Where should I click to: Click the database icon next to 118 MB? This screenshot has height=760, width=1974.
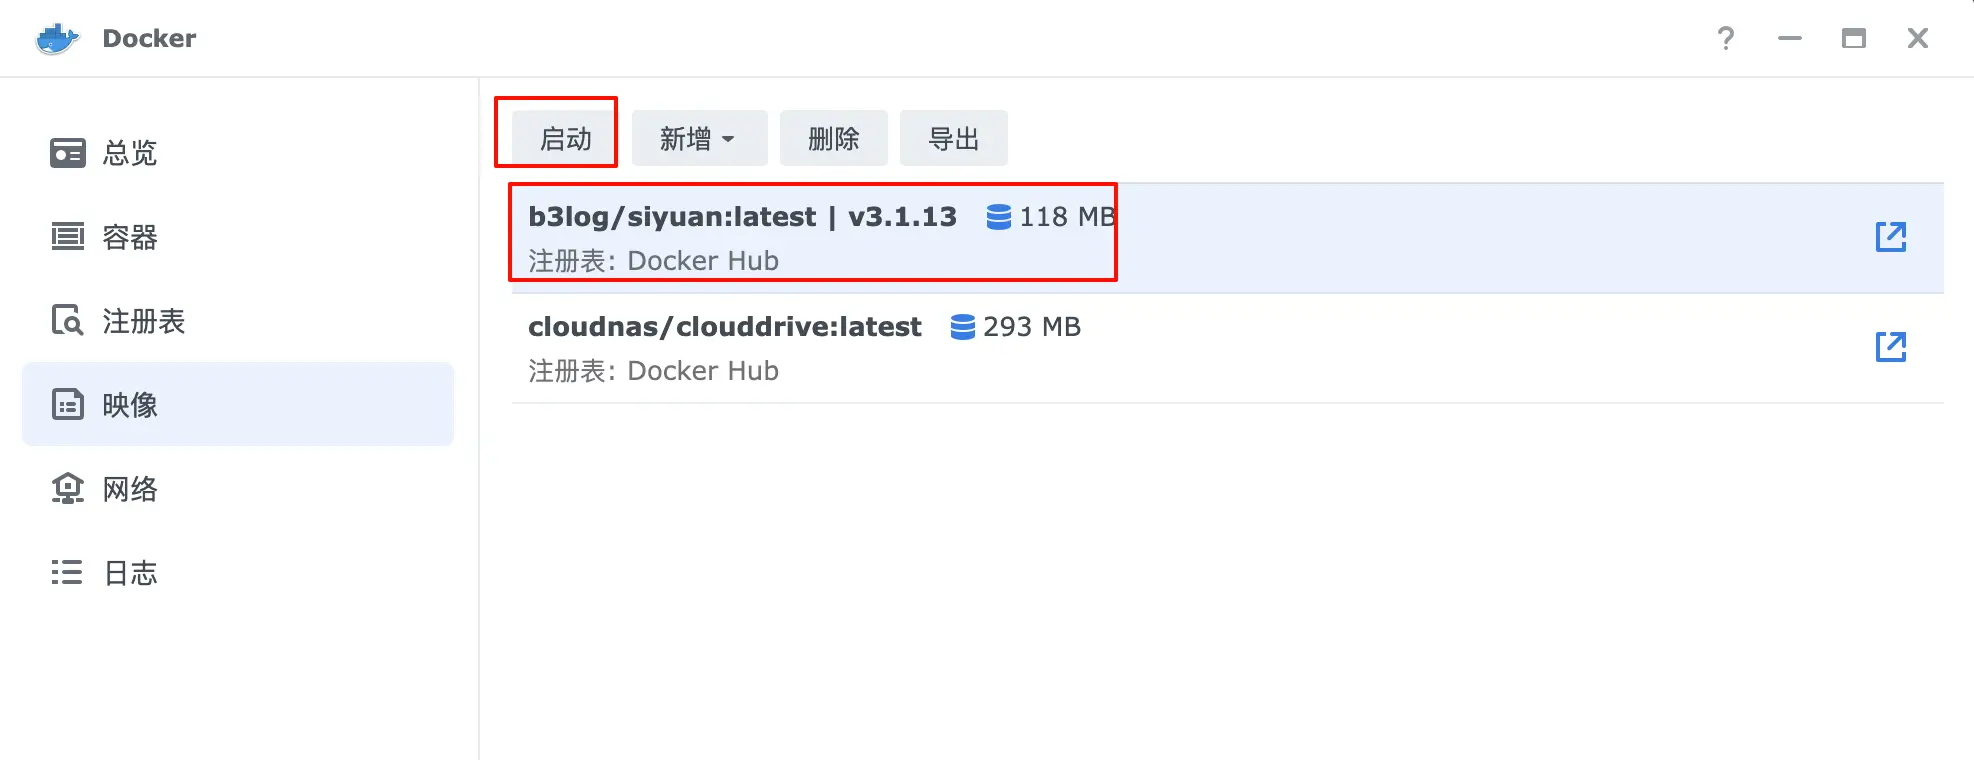(997, 216)
